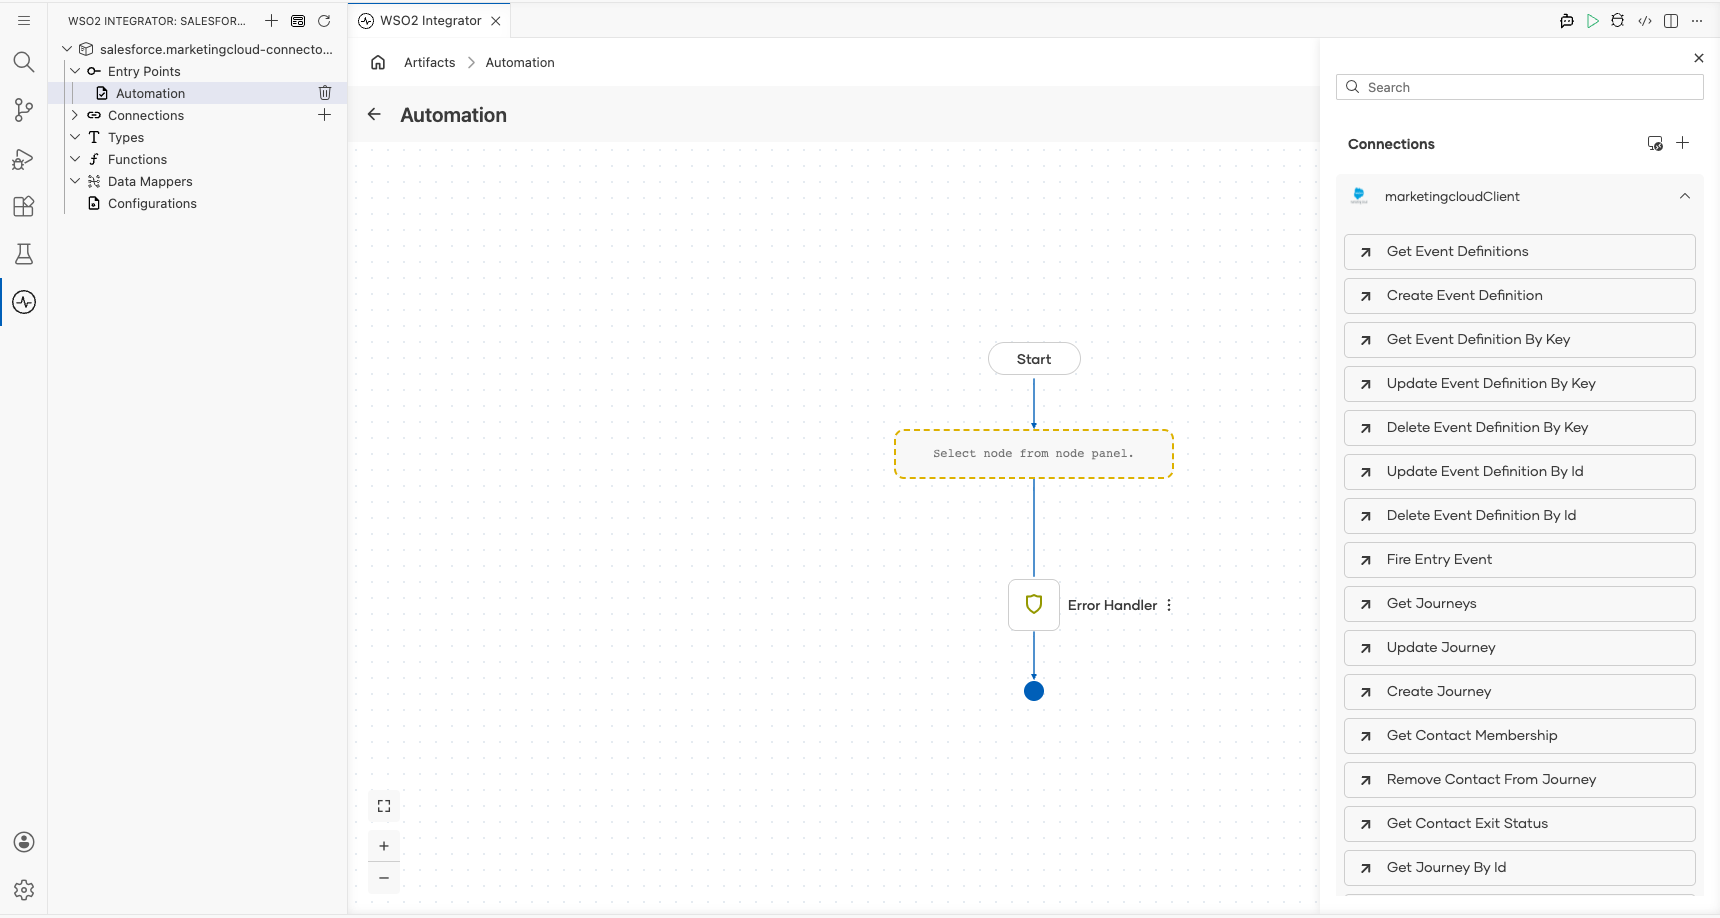
Task: Refresh the WSO2 Integrator project tree
Action: 324,20
